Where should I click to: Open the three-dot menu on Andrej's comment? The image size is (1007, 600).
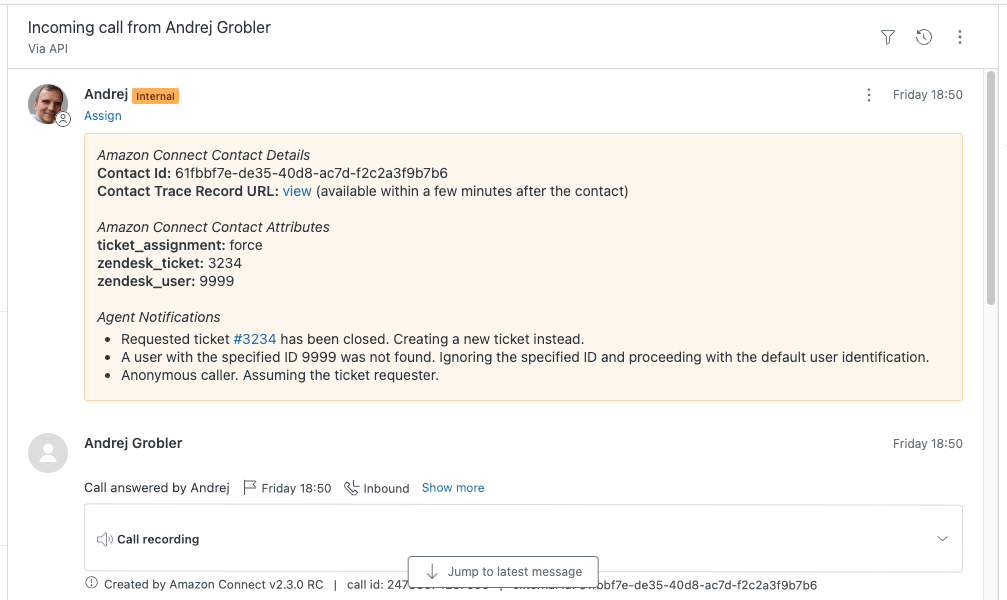[x=868, y=95]
